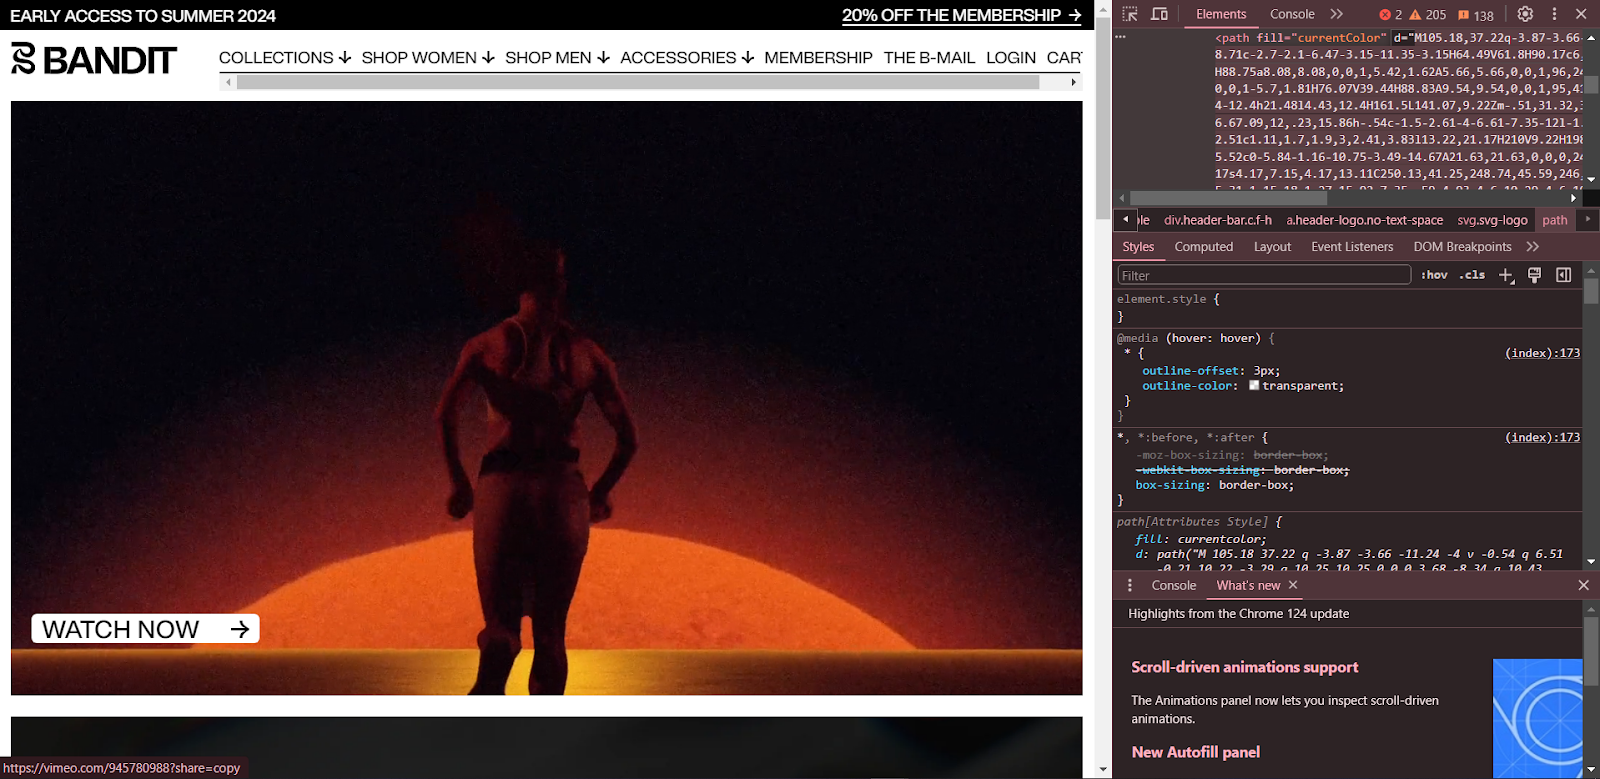
Task: Click the red errors count badge
Action: 1391,15
